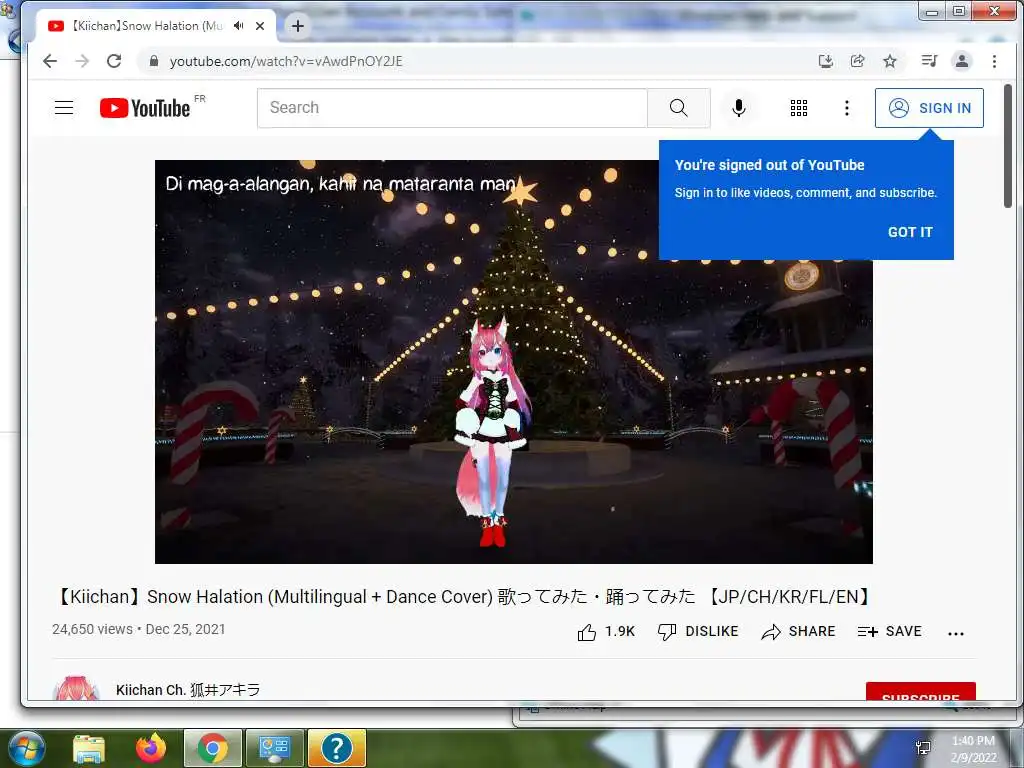Click the taskbar clock showing 1:40 PM
Image resolution: width=1024 pixels, height=768 pixels.
click(973, 749)
